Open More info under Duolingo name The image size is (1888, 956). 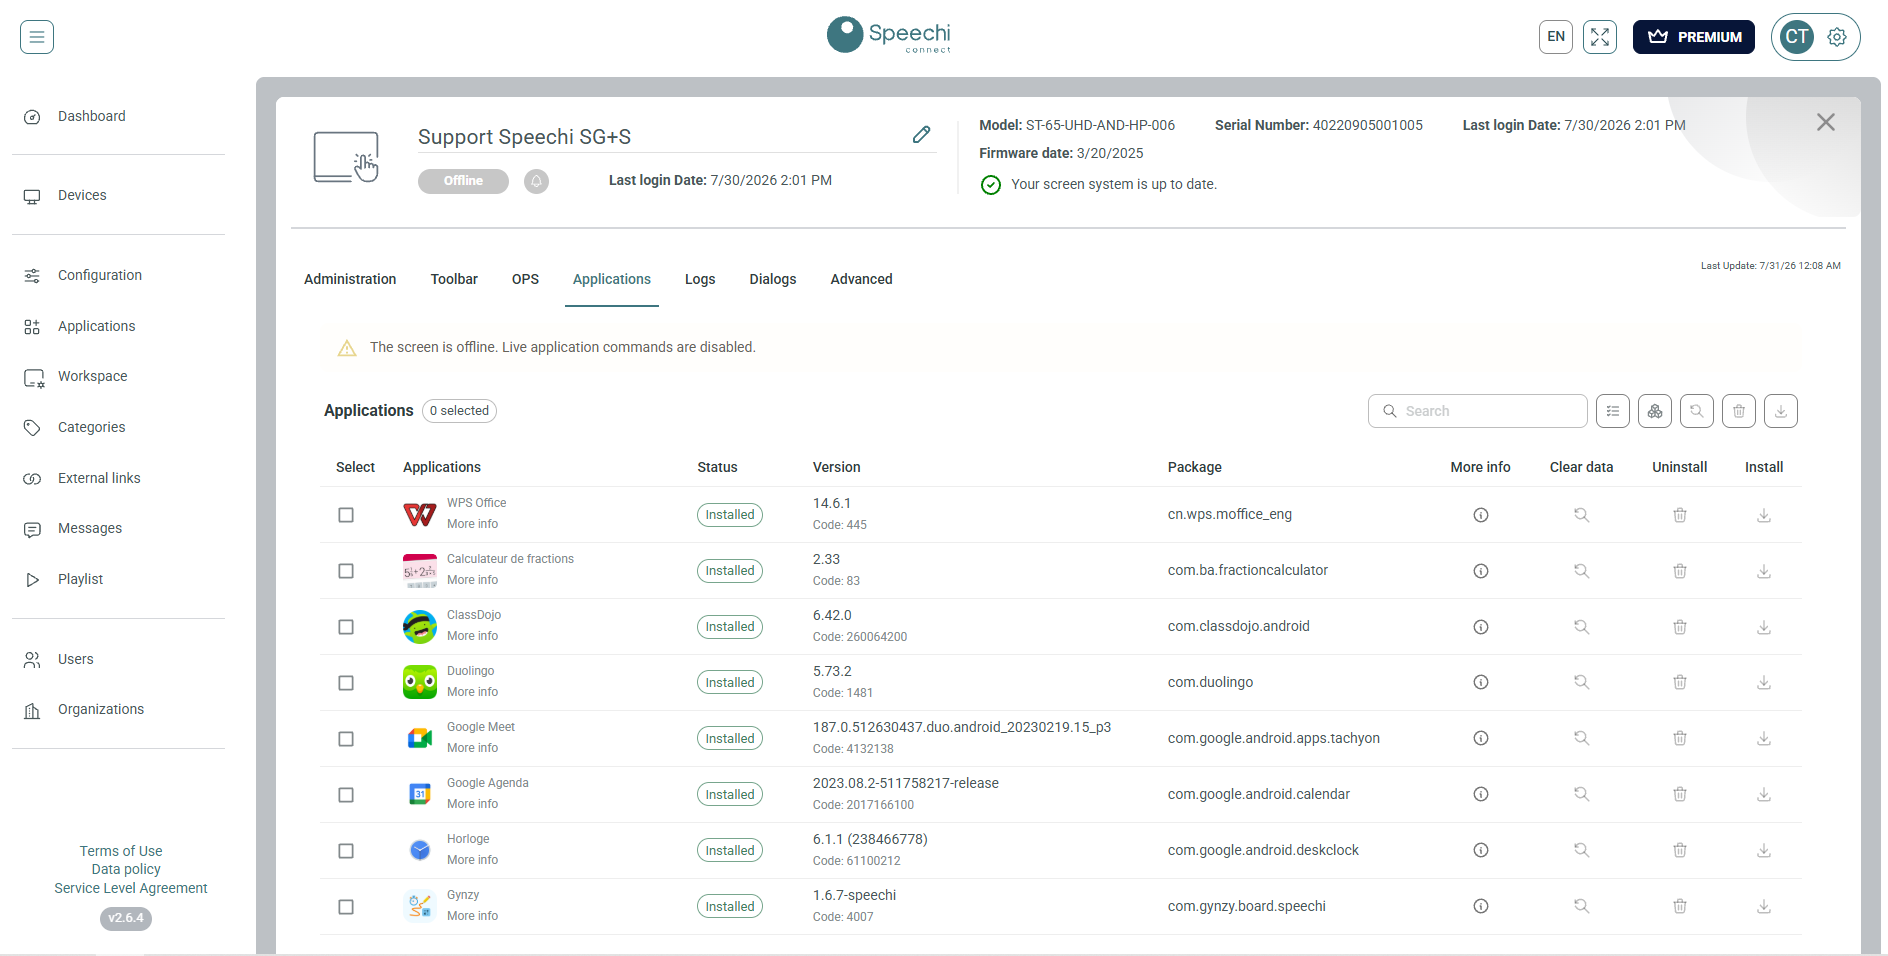coord(472,692)
